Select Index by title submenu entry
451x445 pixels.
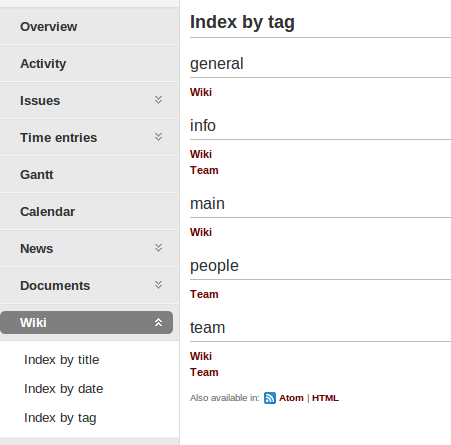point(62,360)
